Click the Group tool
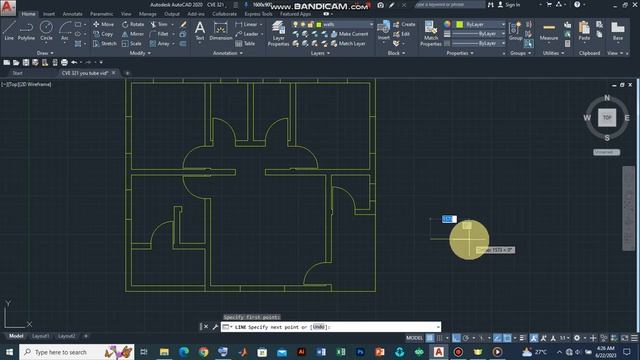The width and height of the screenshot is (640, 360). click(x=516, y=31)
